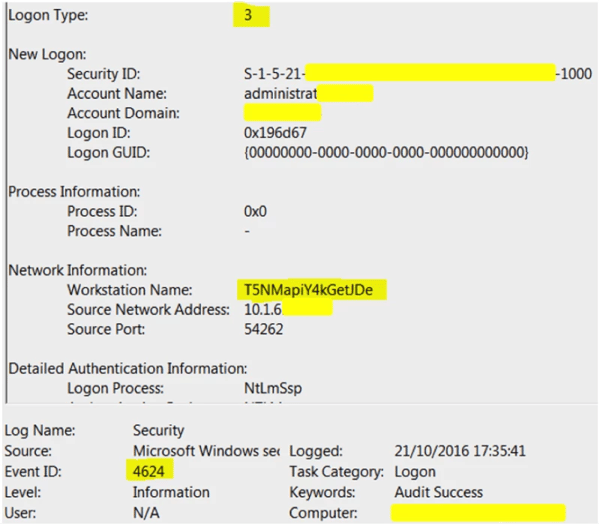
Task: Select the highlighted Computer name field
Action: (x=478, y=512)
